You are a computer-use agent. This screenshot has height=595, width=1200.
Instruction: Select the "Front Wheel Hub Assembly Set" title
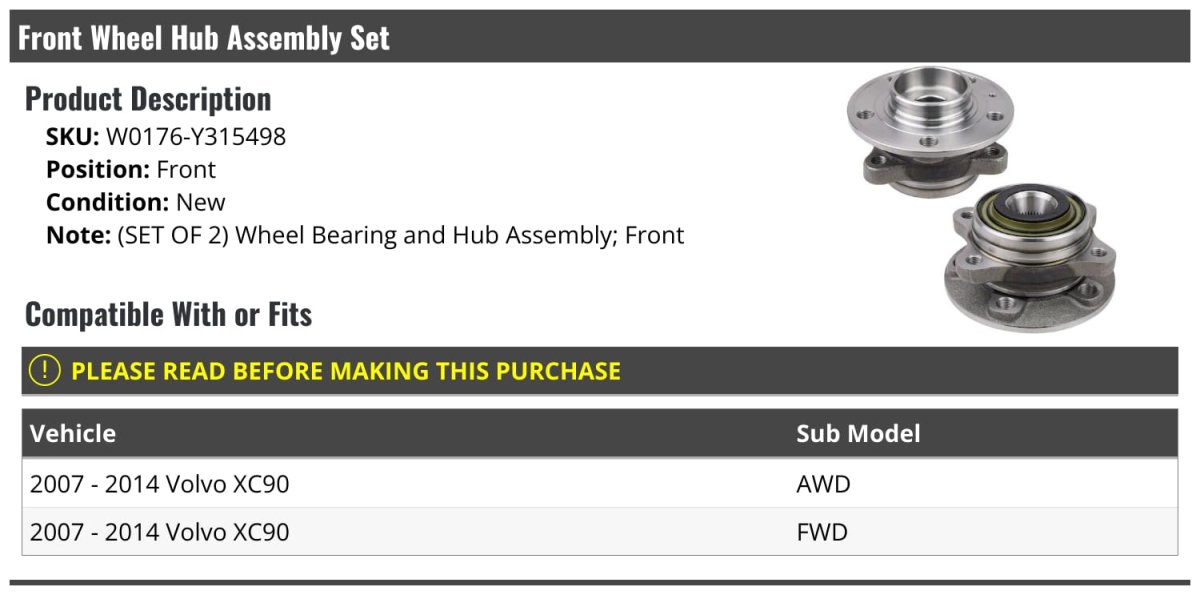(204, 38)
